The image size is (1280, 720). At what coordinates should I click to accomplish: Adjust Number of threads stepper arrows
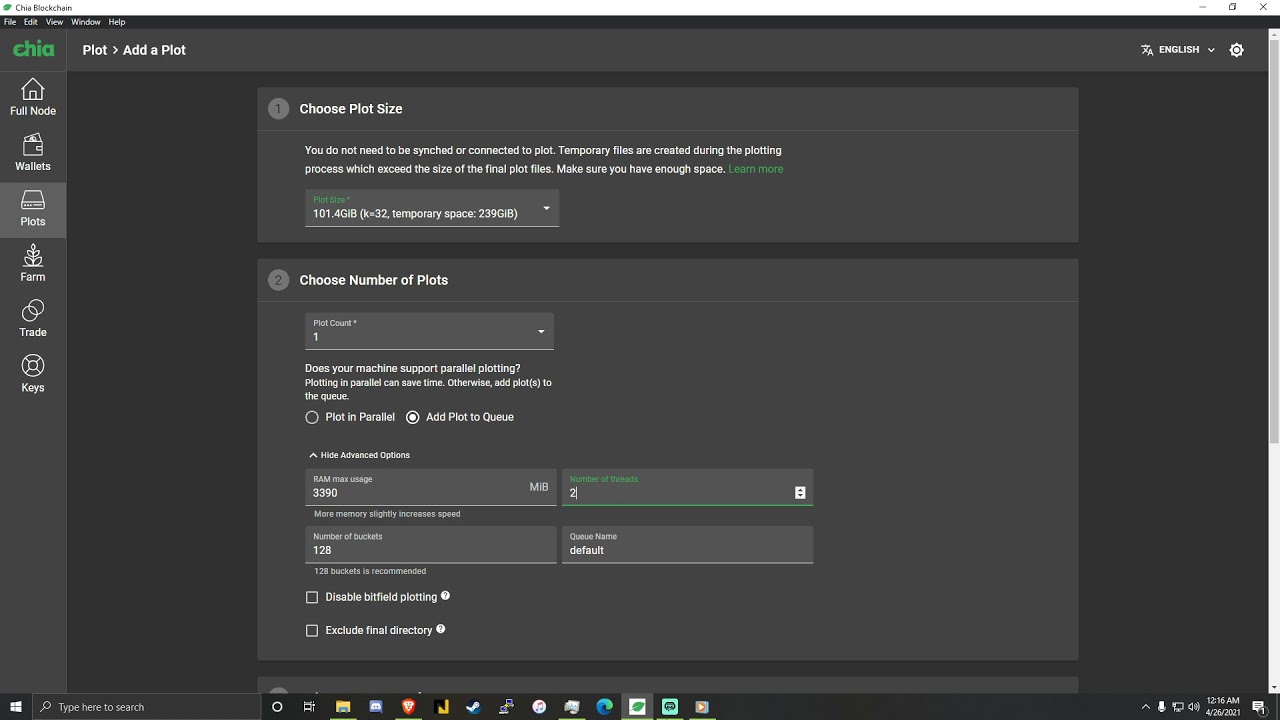coord(800,492)
